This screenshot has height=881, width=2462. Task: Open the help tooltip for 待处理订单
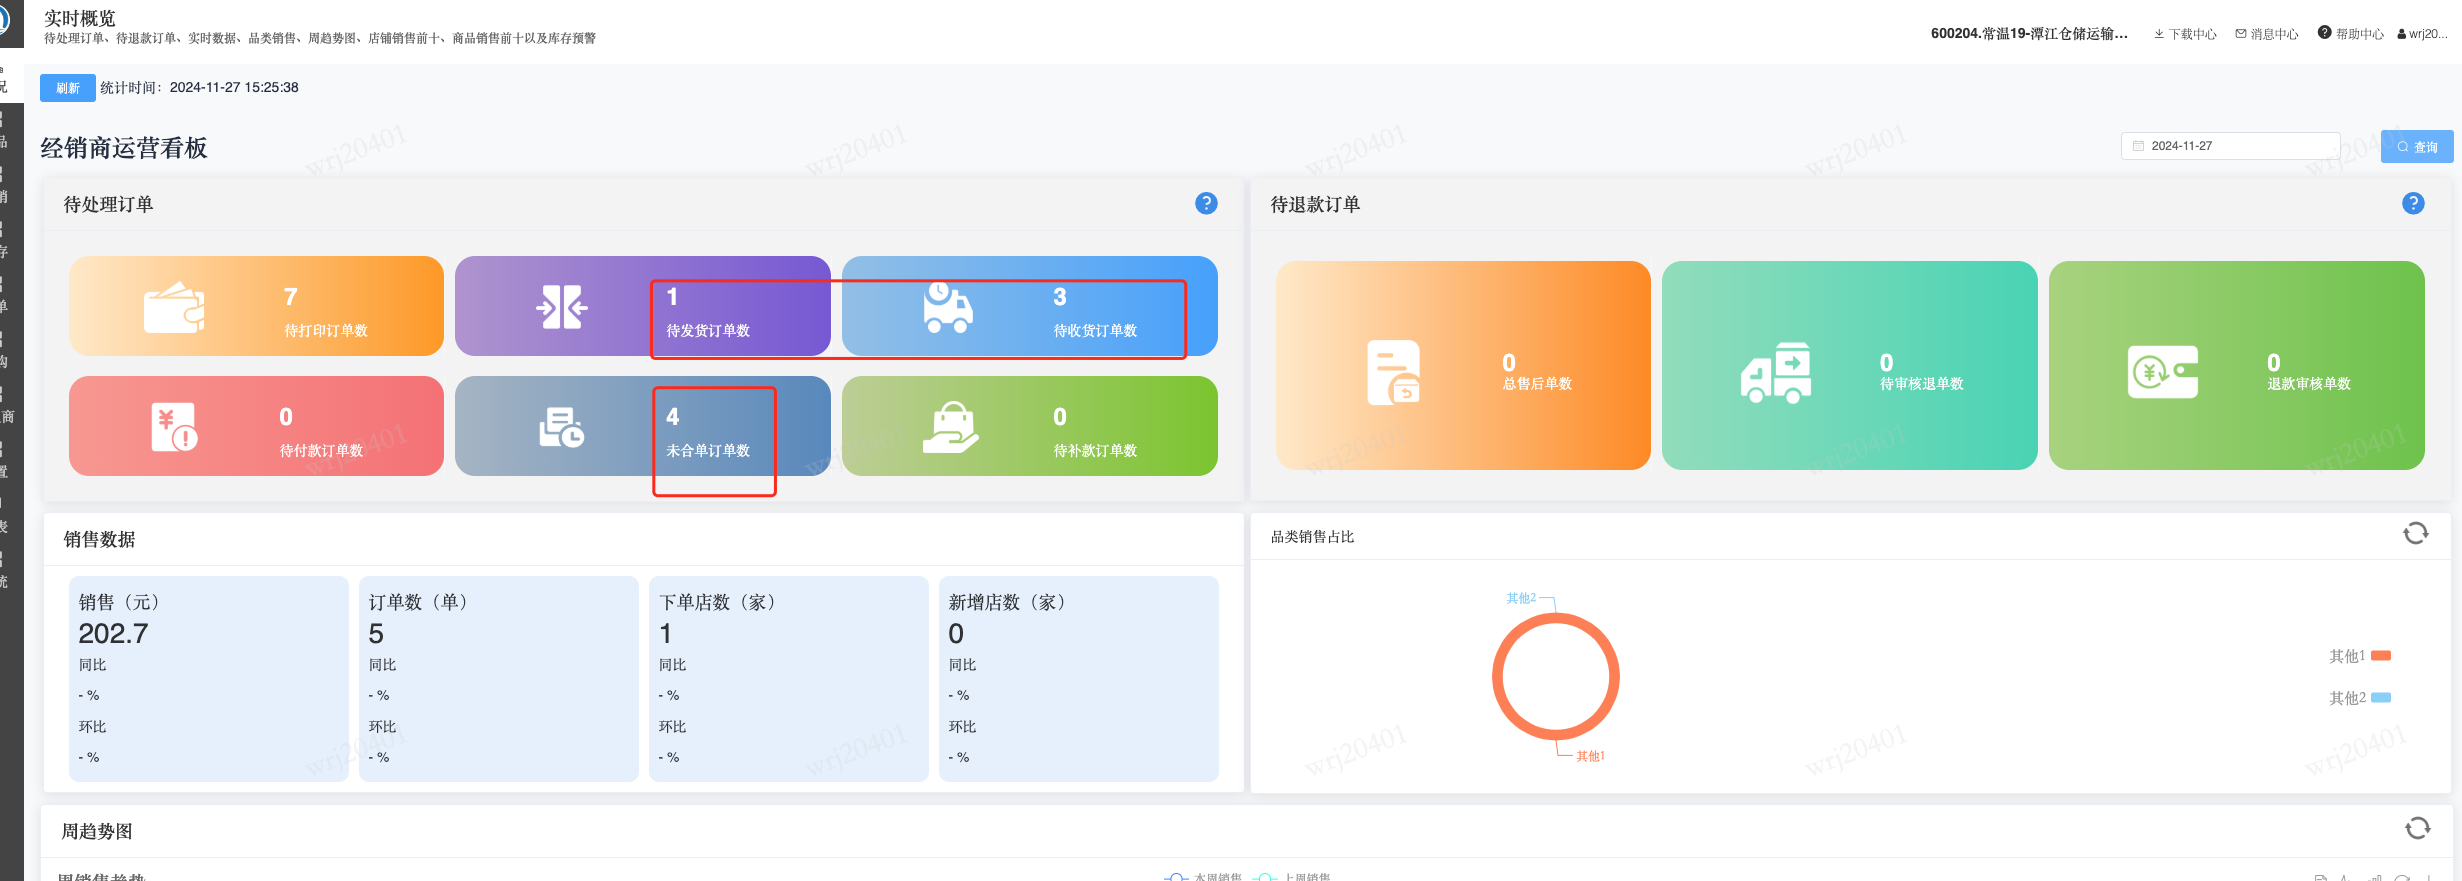tap(1207, 203)
